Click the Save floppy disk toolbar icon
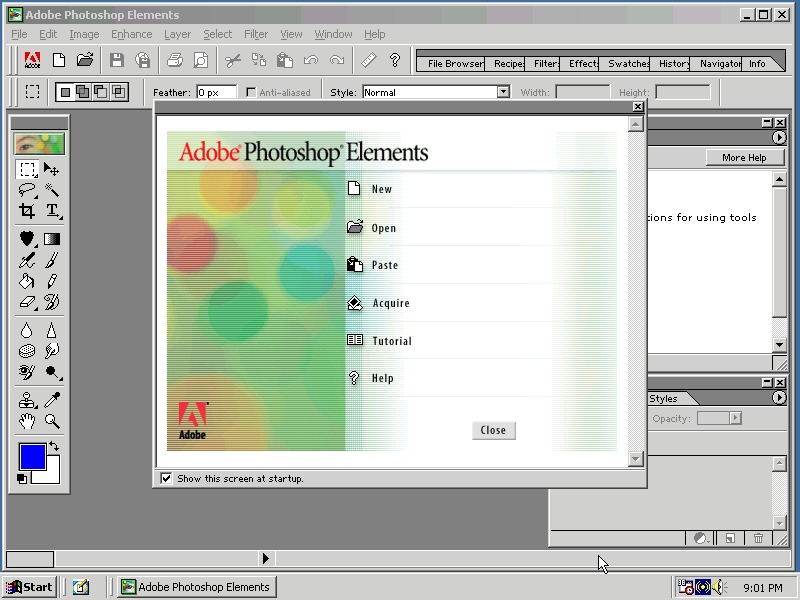Viewport: 800px width, 600px height. [117, 60]
